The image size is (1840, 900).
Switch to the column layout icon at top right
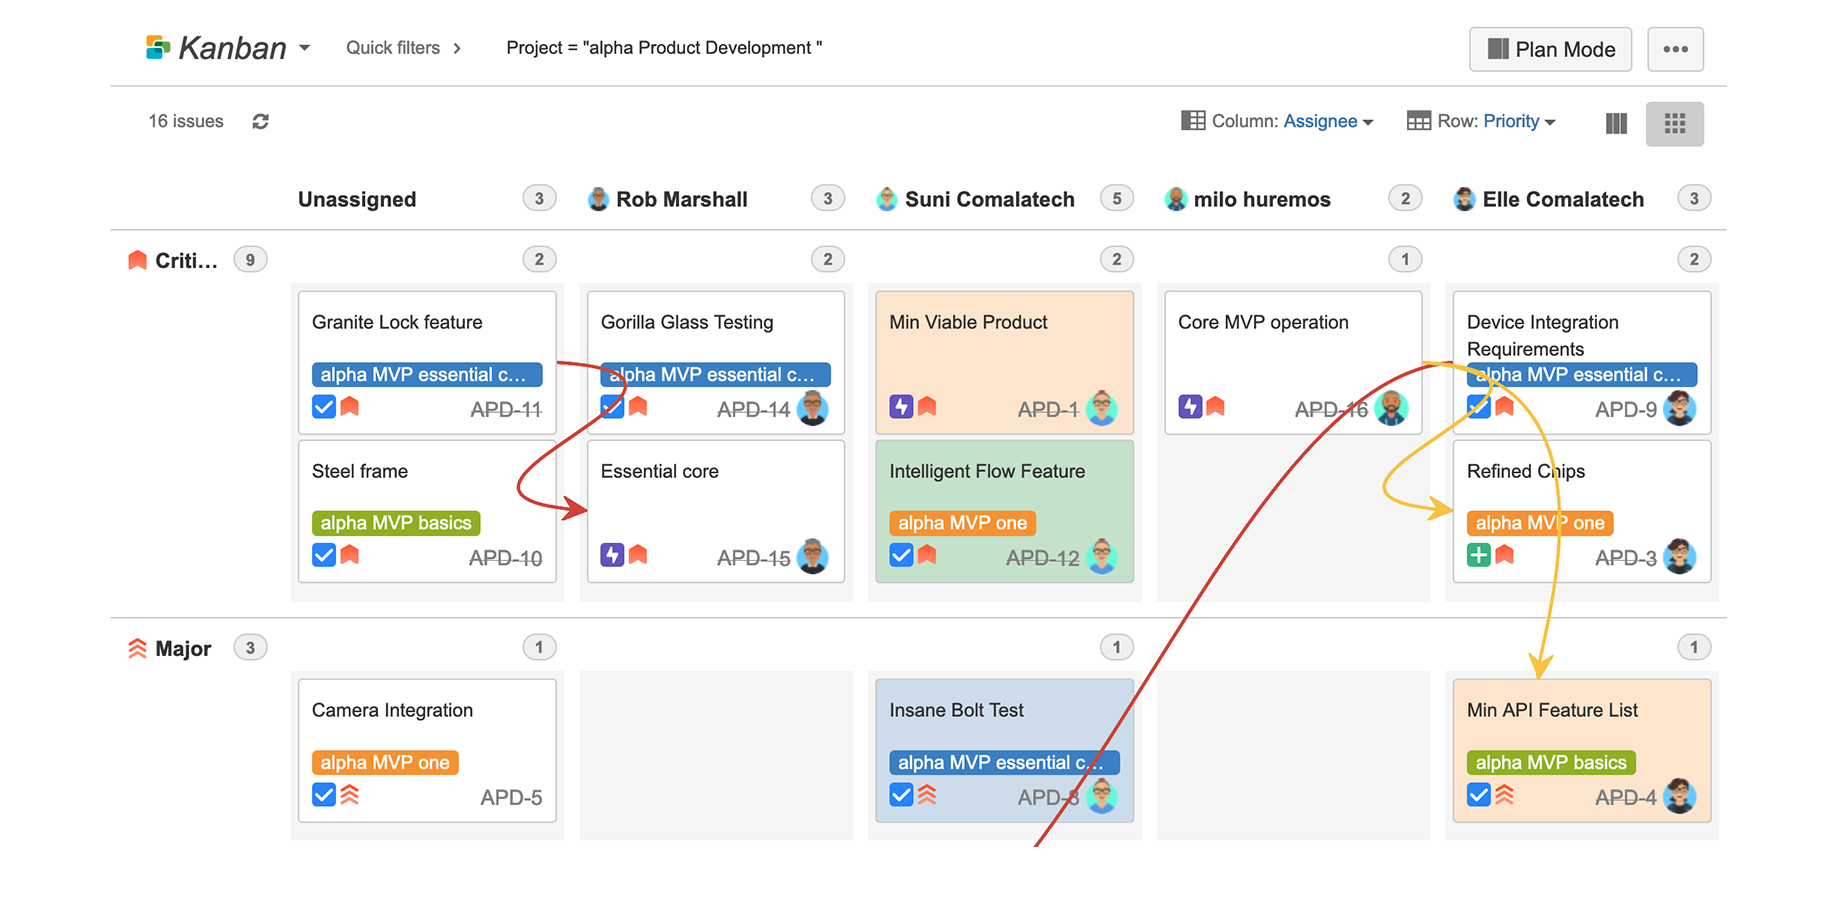tap(1616, 123)
